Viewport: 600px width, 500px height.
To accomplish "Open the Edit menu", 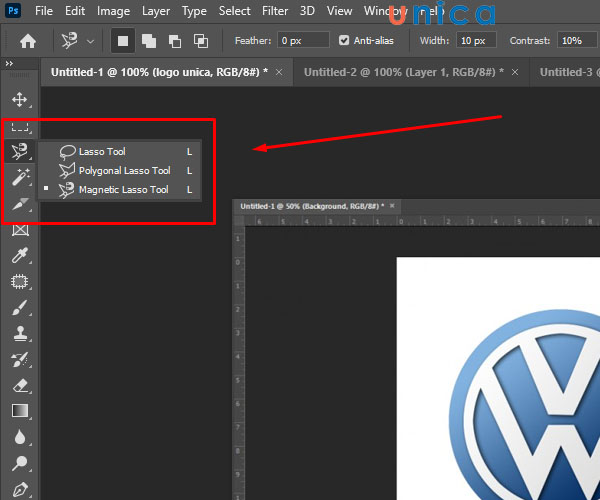I will click(75, 11).
